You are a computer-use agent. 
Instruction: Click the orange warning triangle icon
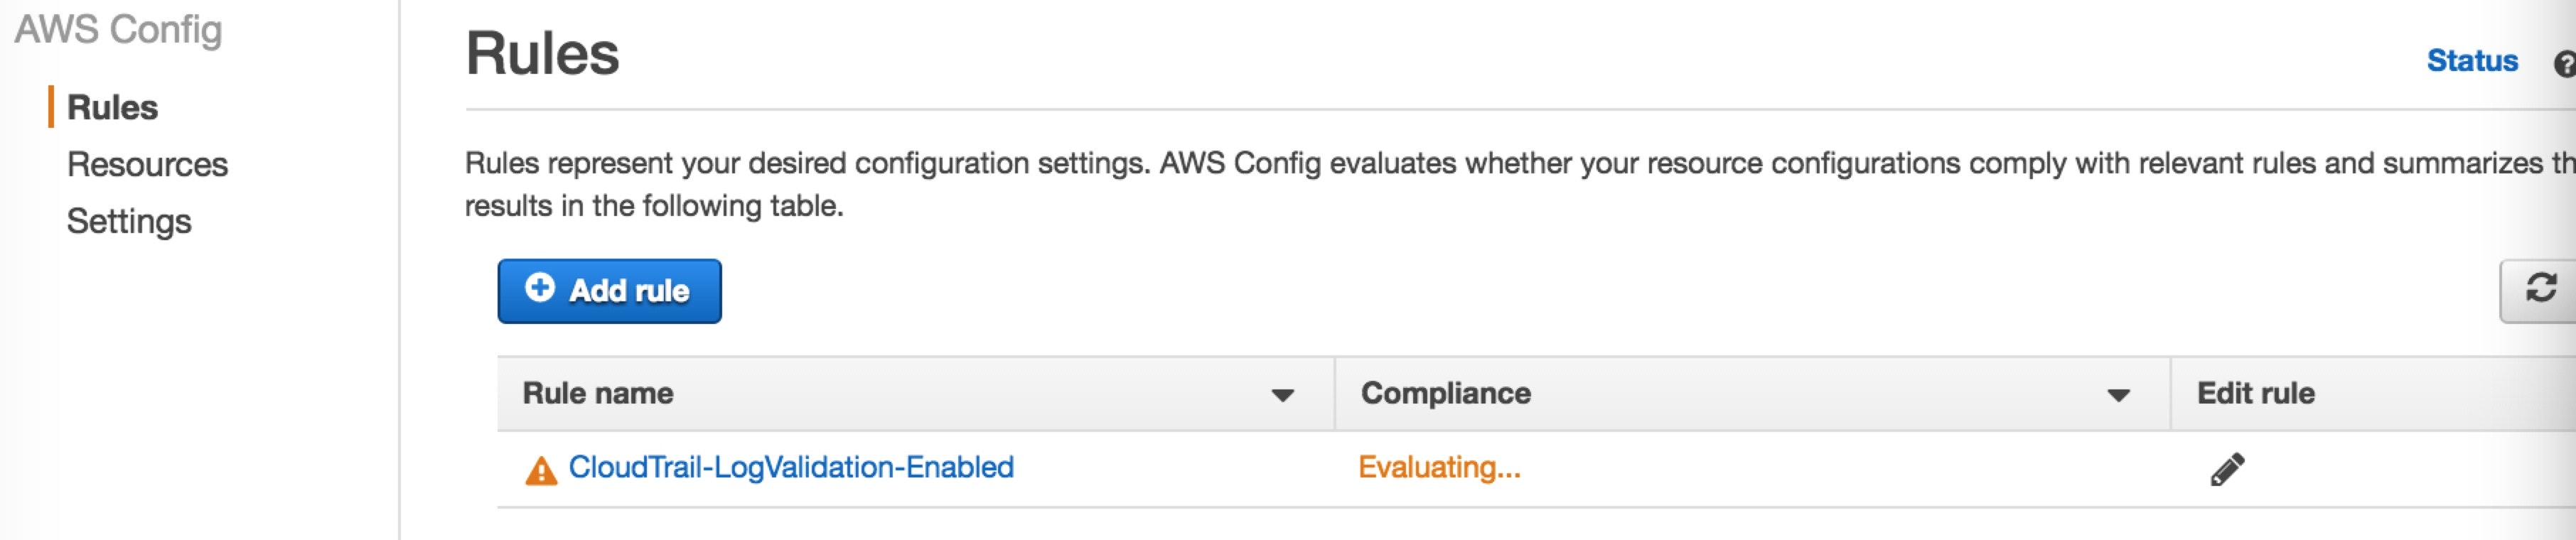tap(541, 470)
